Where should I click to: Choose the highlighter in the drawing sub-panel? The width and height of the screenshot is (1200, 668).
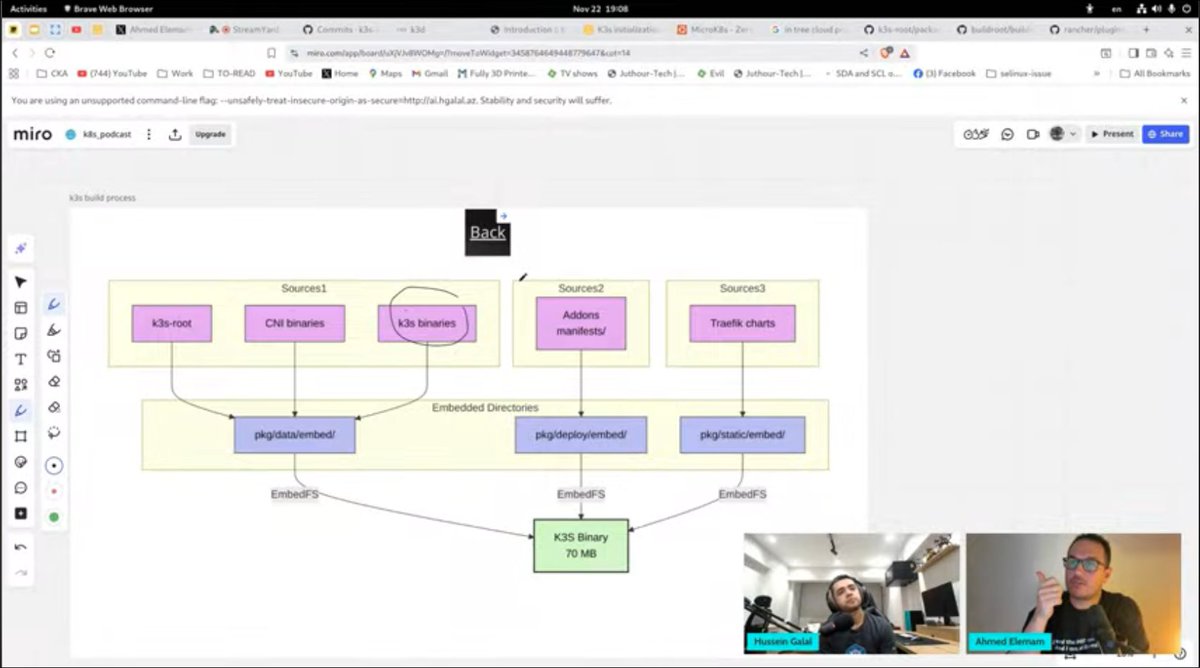(x=54, y=331)
